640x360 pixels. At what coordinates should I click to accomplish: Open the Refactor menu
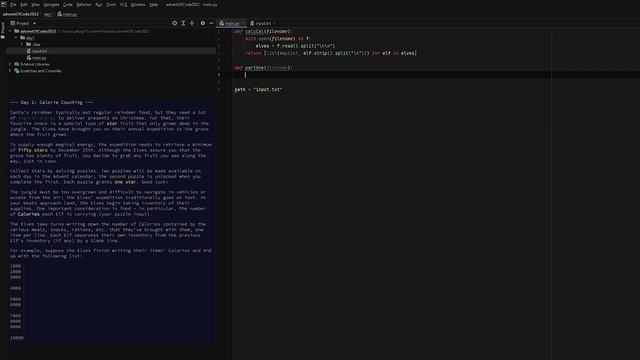(84, 4)
